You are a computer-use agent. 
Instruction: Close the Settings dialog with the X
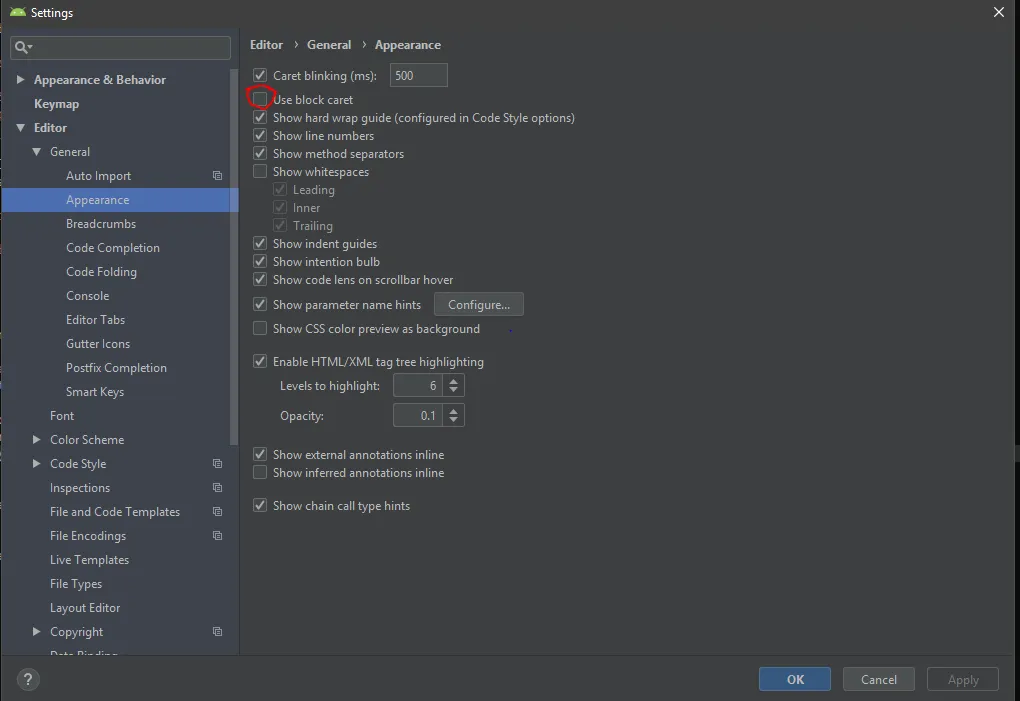tap(999, 12)
